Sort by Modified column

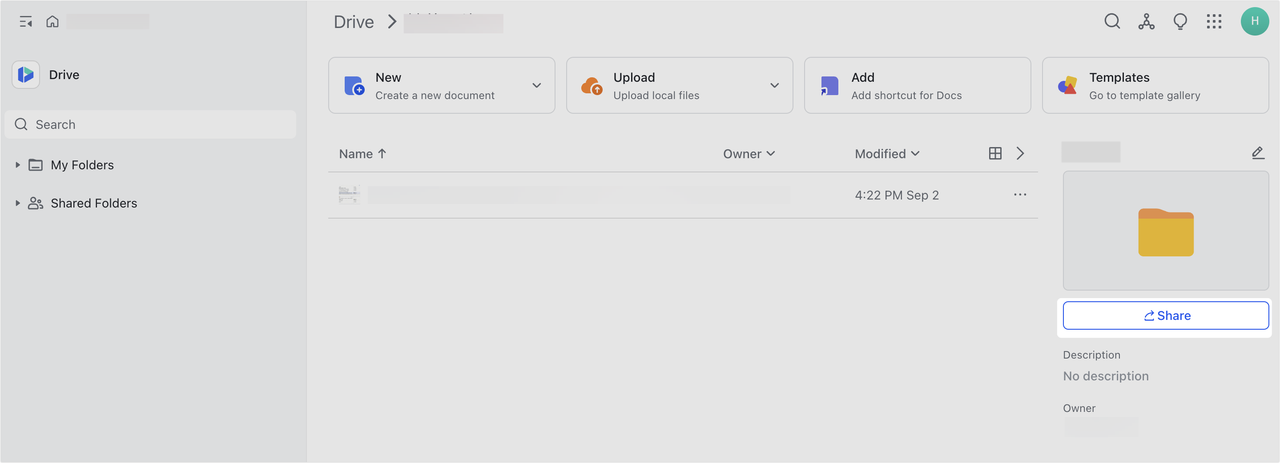[886, 154]
